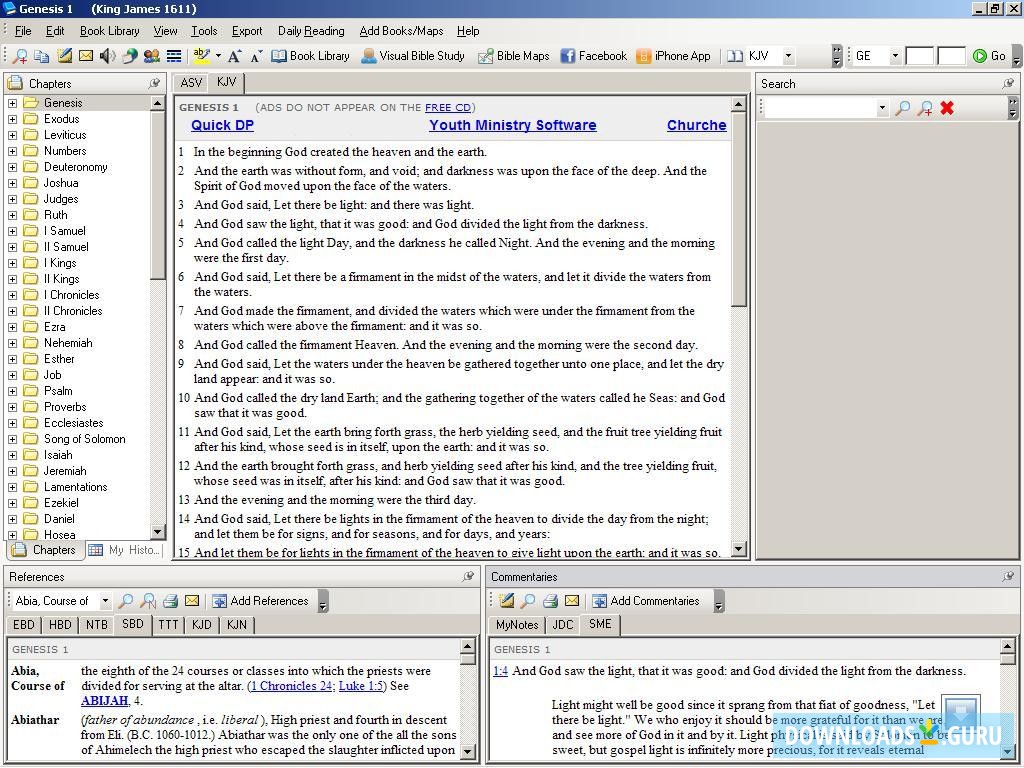Click the search icon in References toolbar
This screenshot has height=768, width=1024.
[x=126, y=601]
